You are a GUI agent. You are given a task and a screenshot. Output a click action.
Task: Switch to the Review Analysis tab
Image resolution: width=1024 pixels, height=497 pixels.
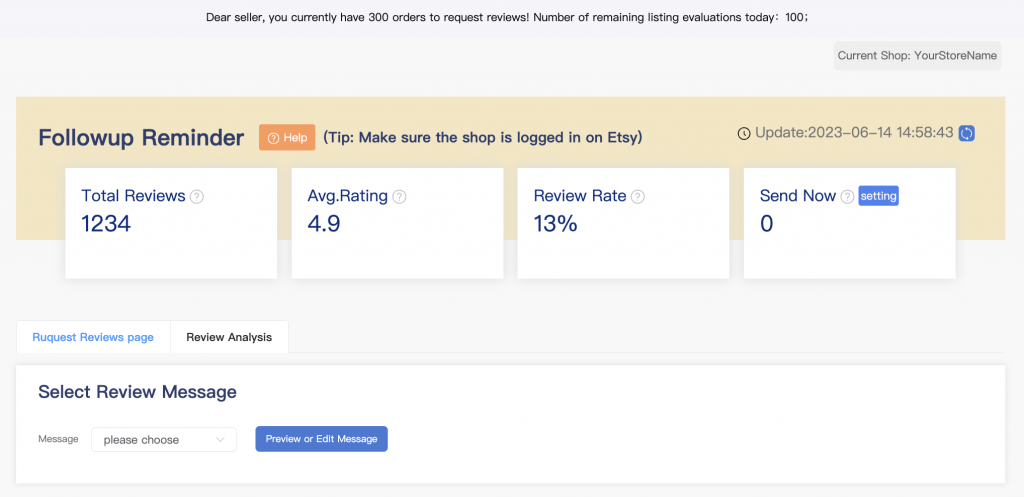[x=229, y=337]
